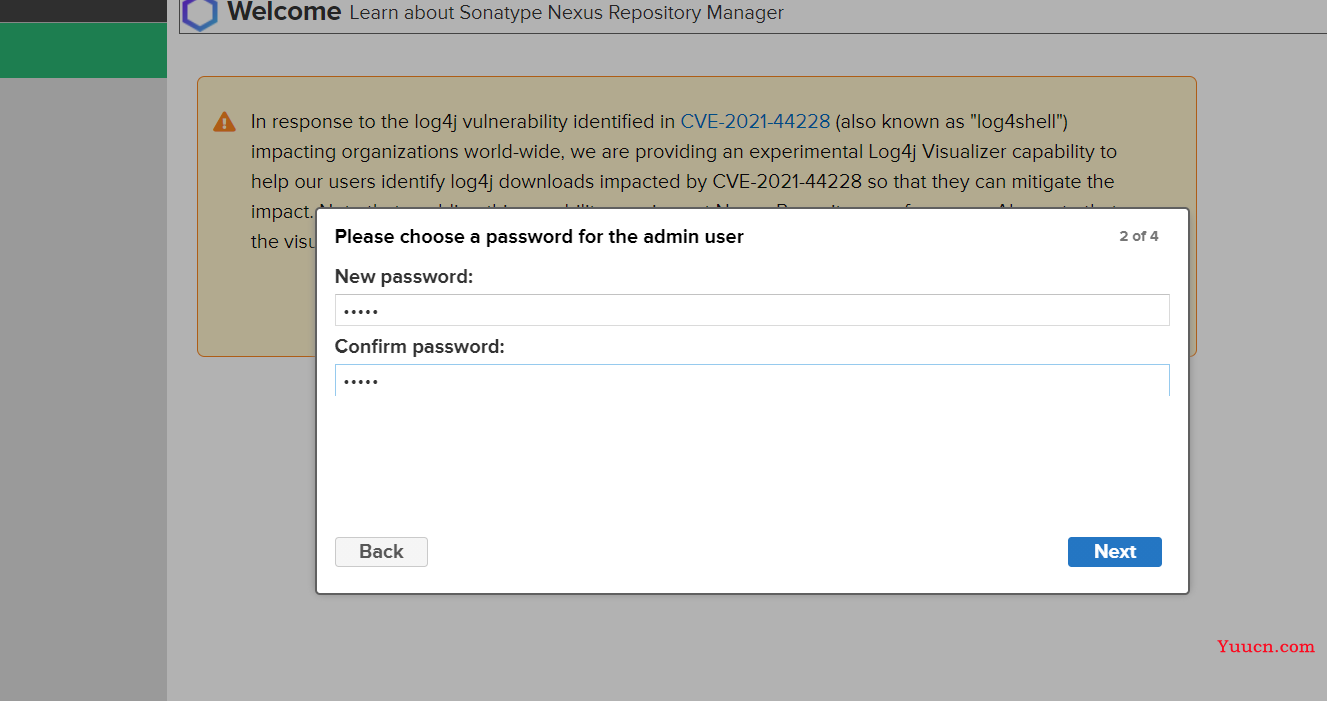Click the Welcome page heading

284,12
